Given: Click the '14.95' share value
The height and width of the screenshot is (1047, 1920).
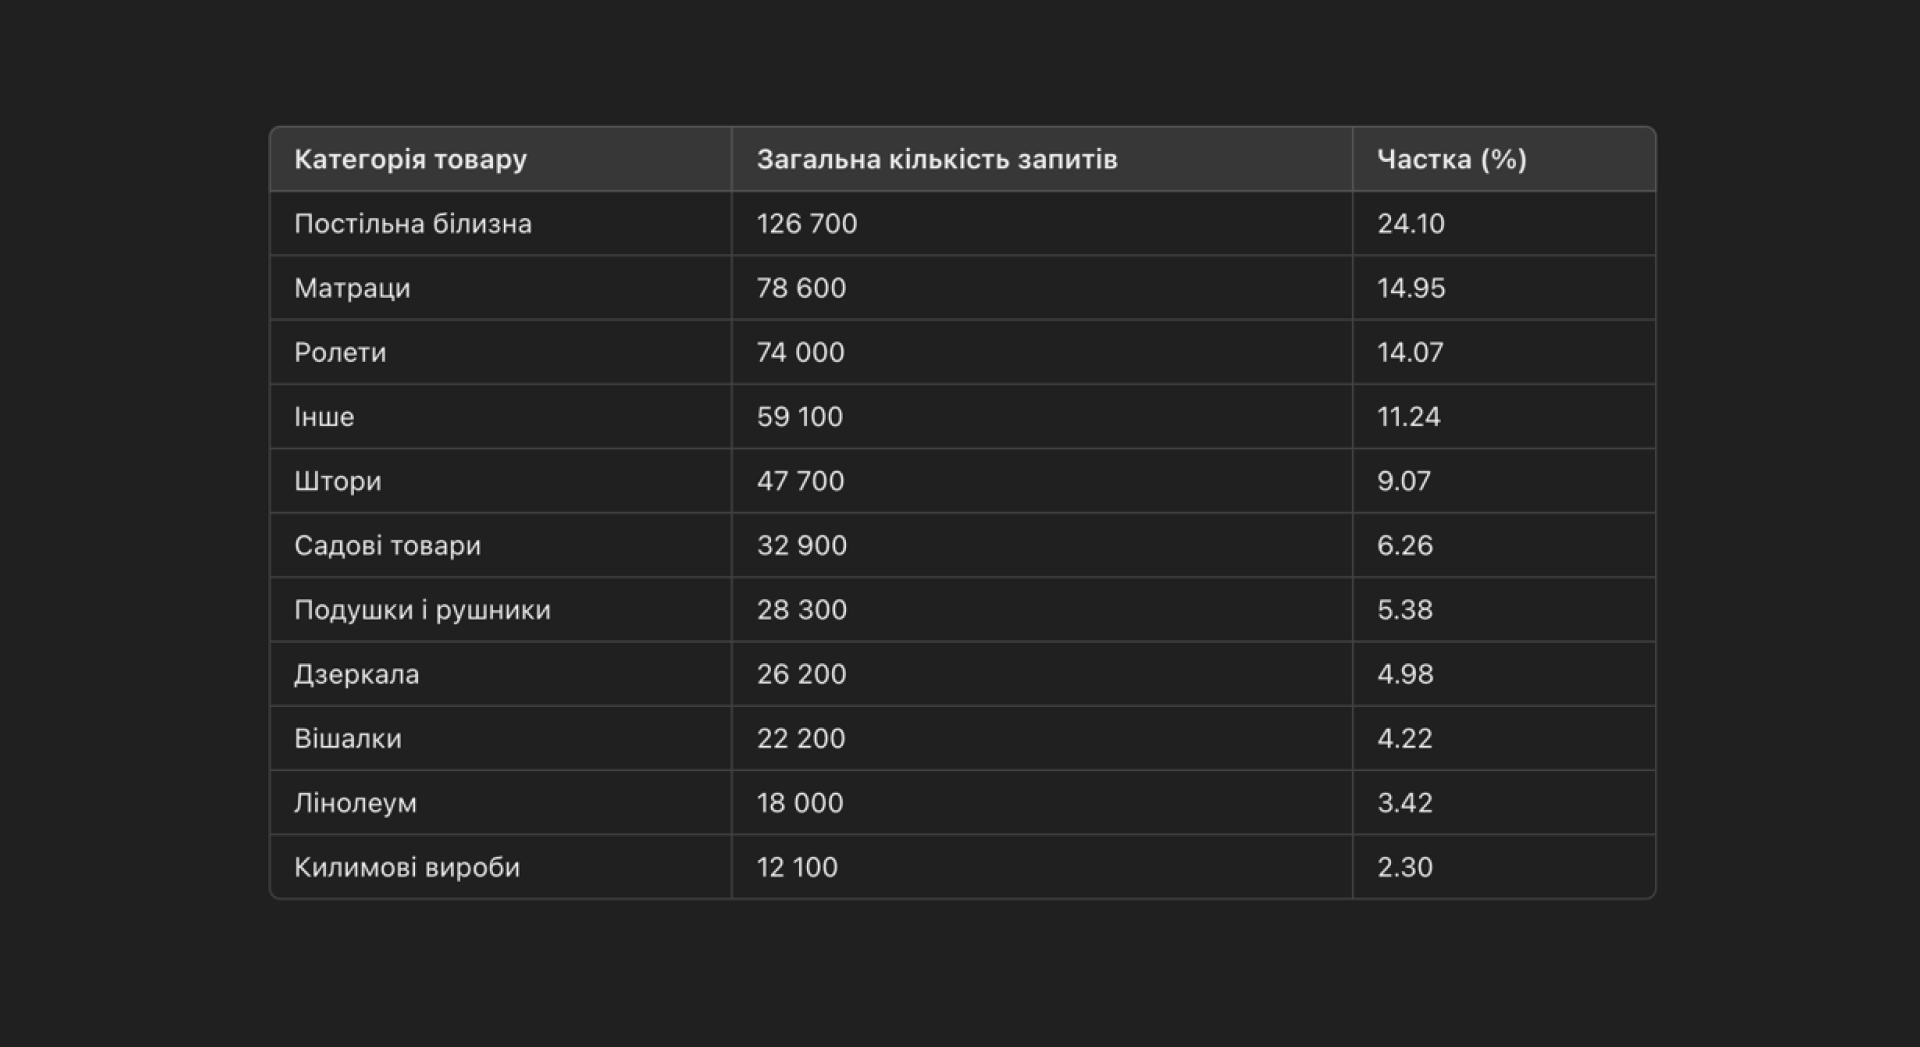Looking at the screenshot, I should [1411, 288].
